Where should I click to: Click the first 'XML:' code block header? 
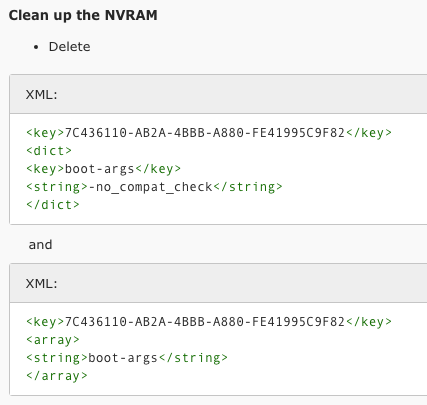point(218,94)
